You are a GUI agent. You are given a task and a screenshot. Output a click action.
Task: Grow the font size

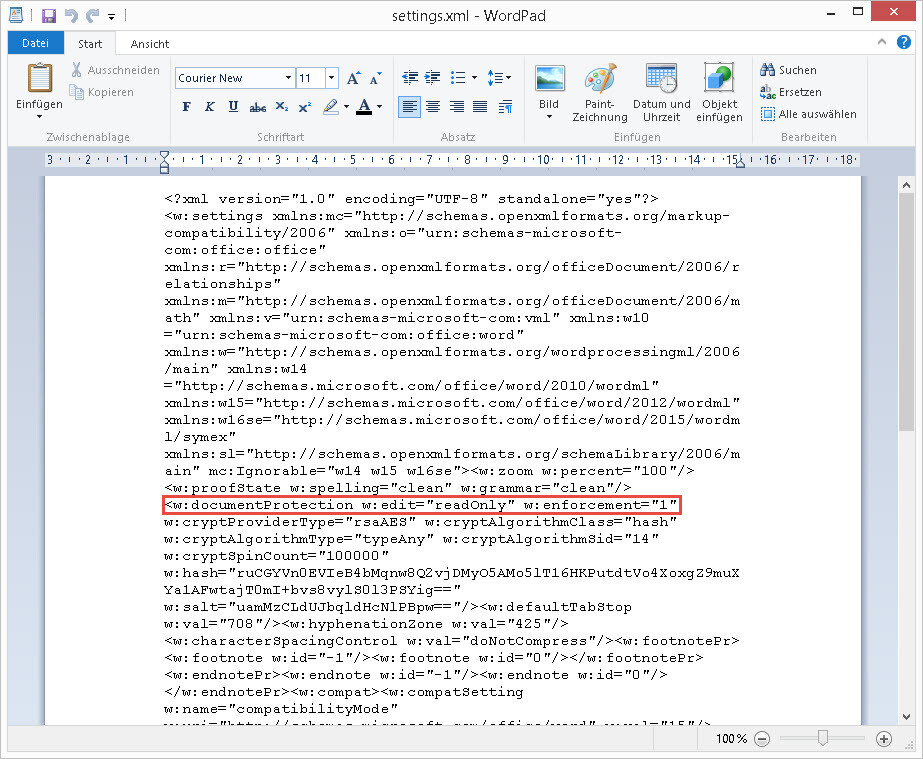click(x=354, y=78)
